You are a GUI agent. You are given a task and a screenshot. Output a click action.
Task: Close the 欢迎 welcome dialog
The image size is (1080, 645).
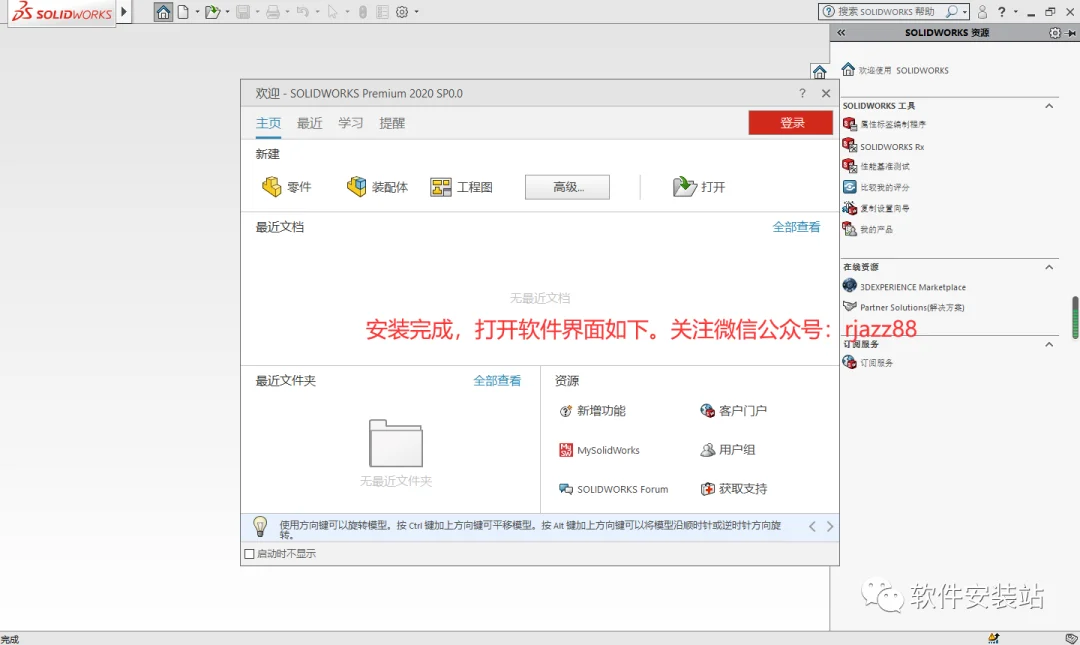point(826,94)
